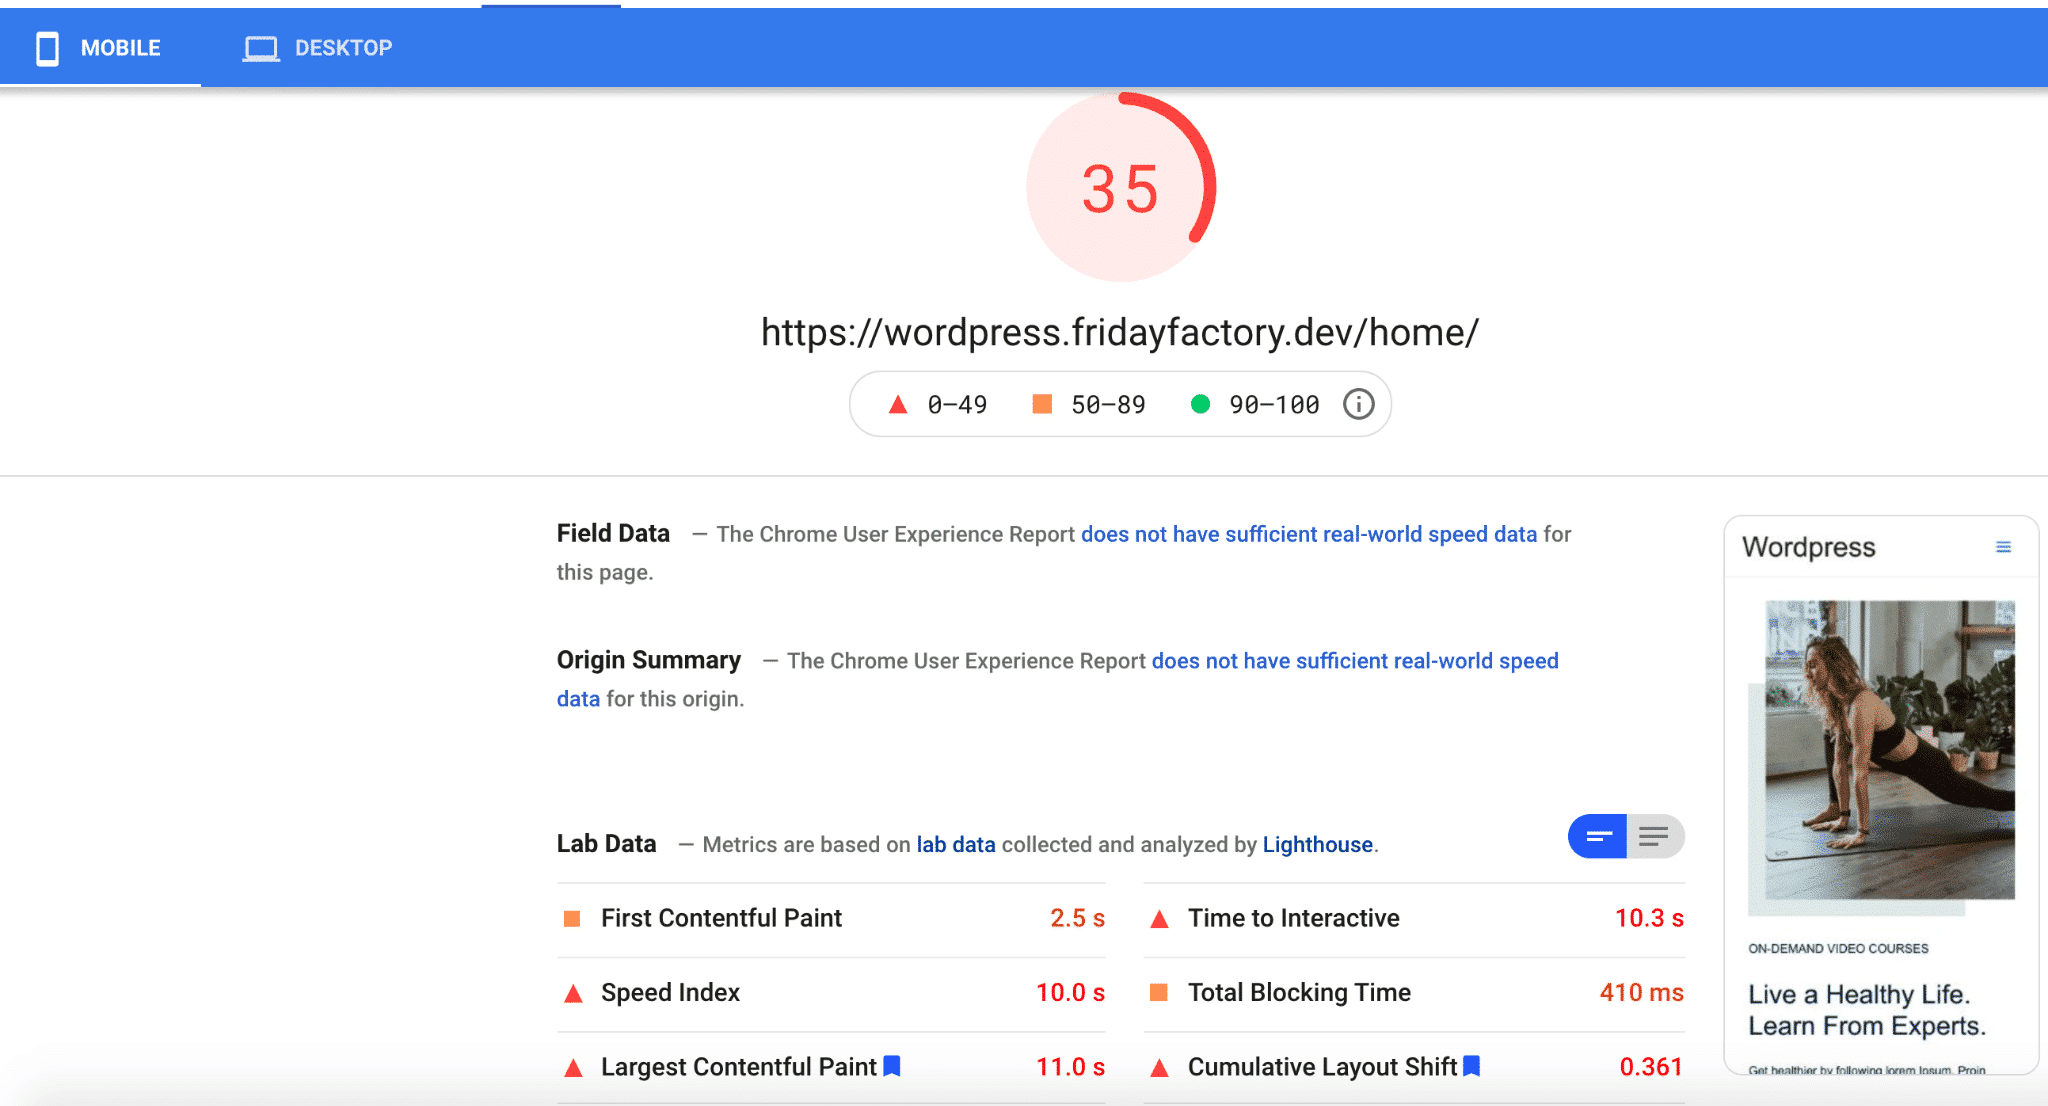Click the Total Blocking Time orange square icon
The image size is (2048, 1106).
pos(1159,992)
